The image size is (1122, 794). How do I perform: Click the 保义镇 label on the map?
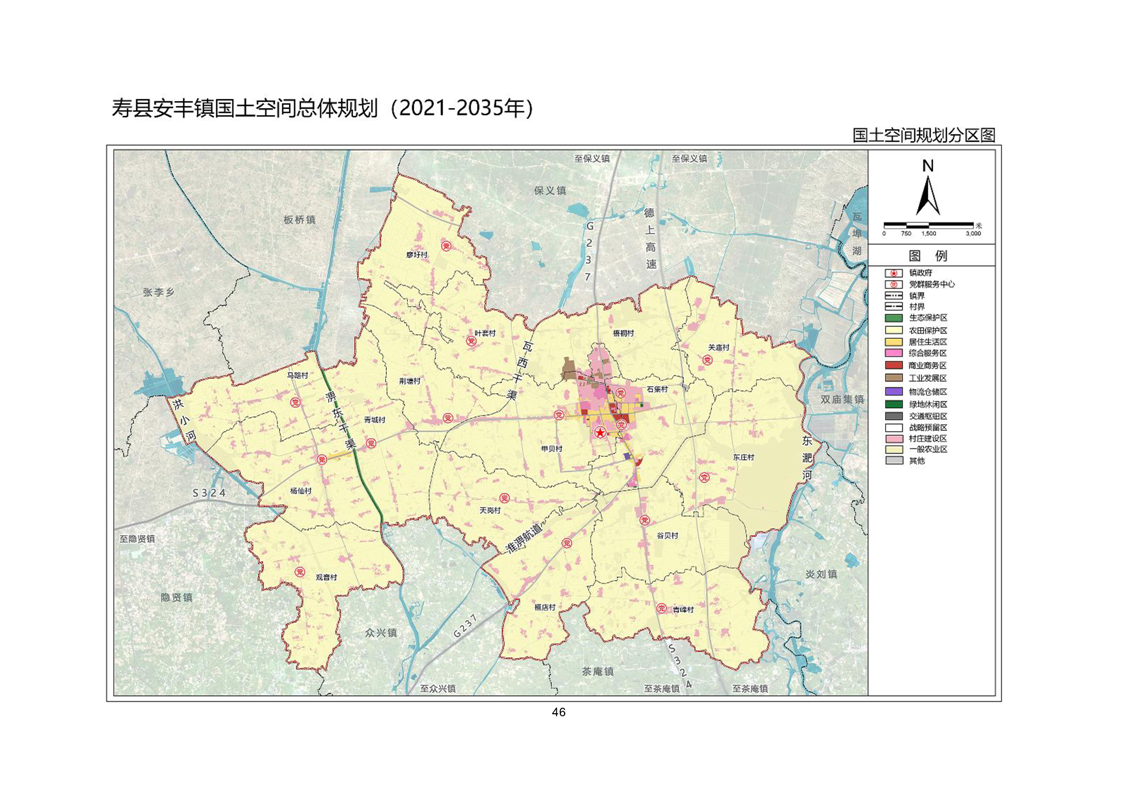550,190
